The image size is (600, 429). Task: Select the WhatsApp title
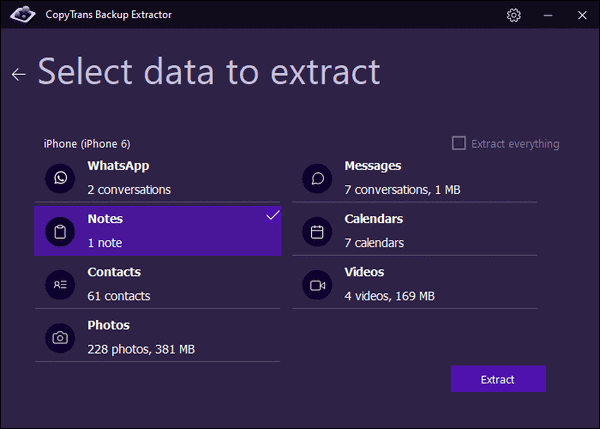click(118, 166)
